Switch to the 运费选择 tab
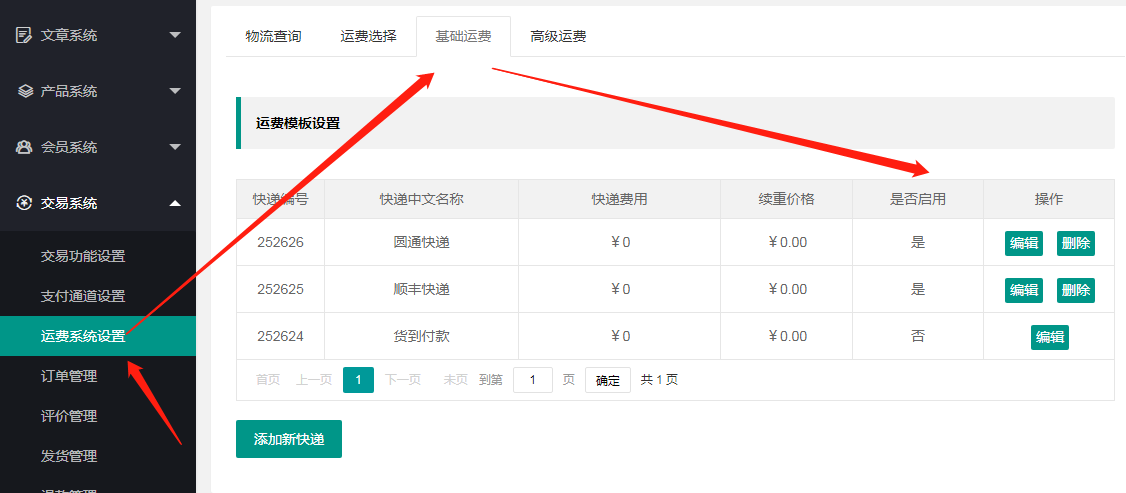 pos(368,37)
